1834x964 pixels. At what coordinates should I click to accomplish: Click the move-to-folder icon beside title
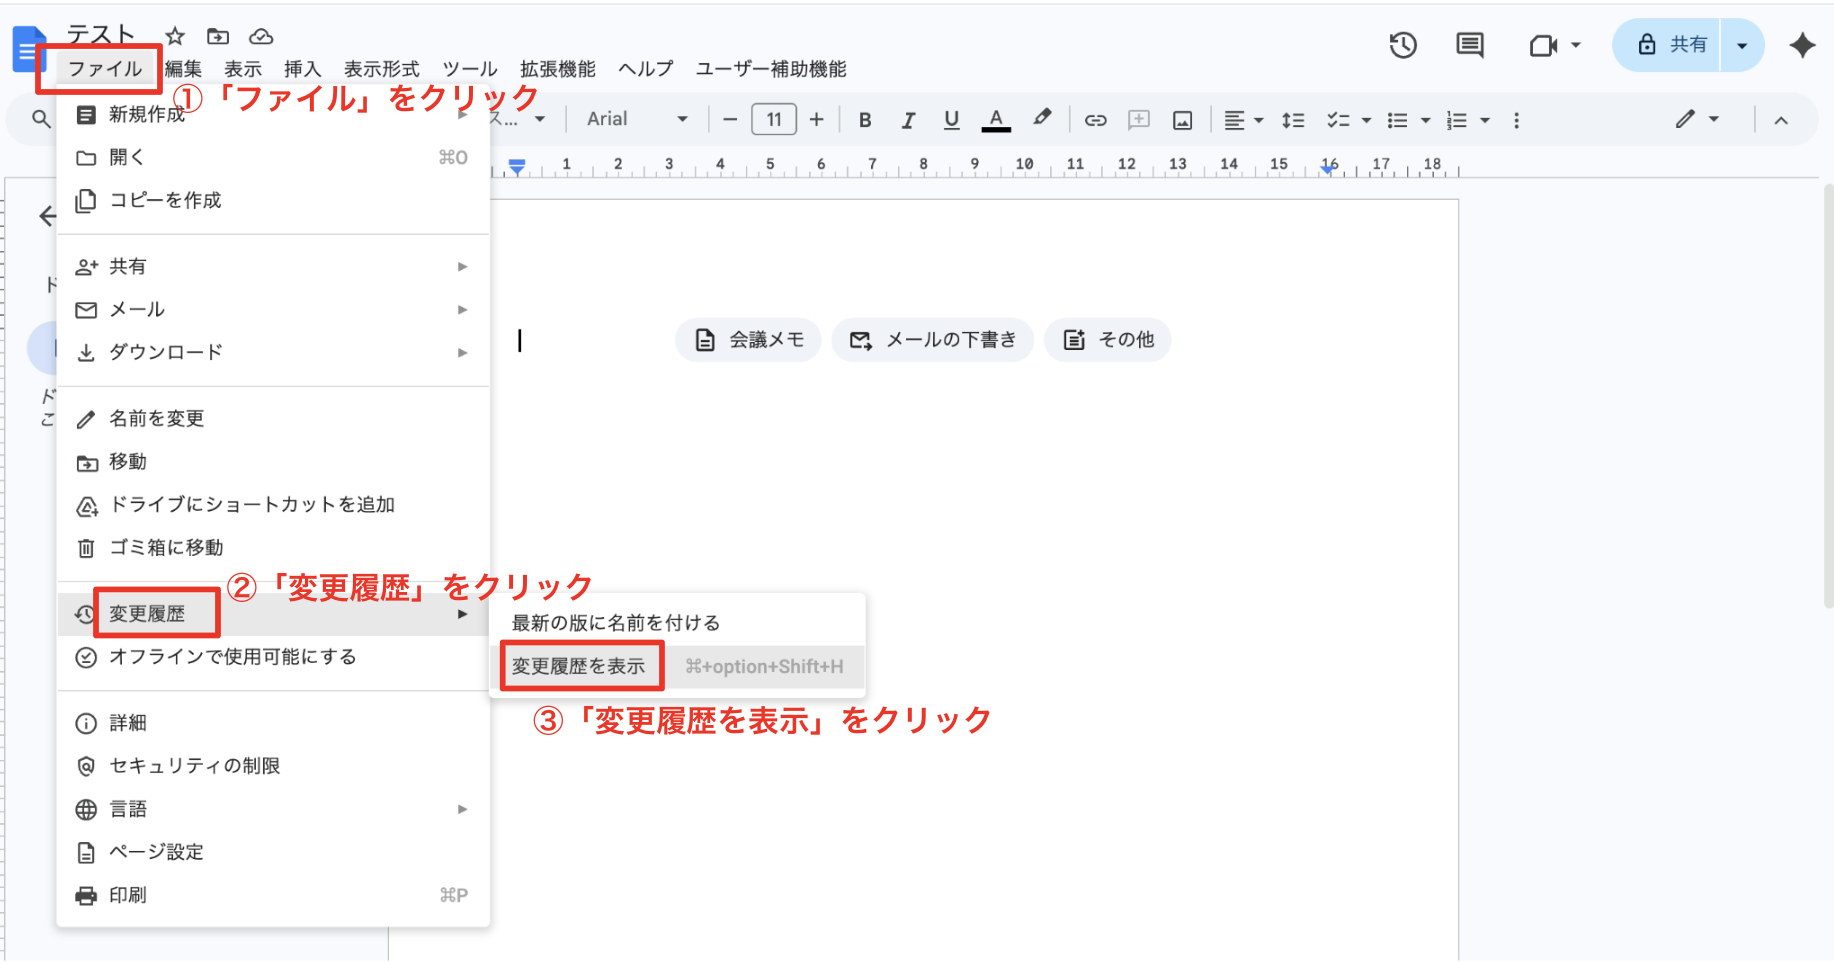click(218, 37)
